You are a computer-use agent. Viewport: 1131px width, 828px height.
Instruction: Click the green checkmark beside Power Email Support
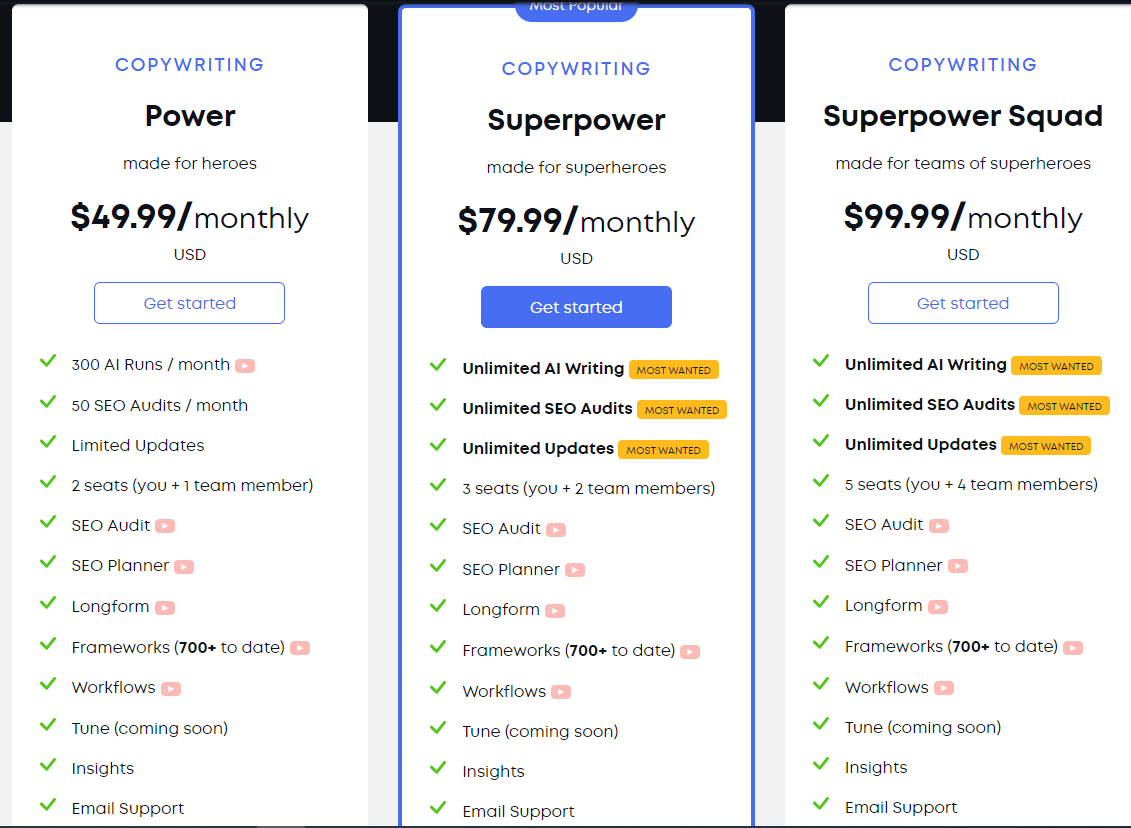(47, 805)
